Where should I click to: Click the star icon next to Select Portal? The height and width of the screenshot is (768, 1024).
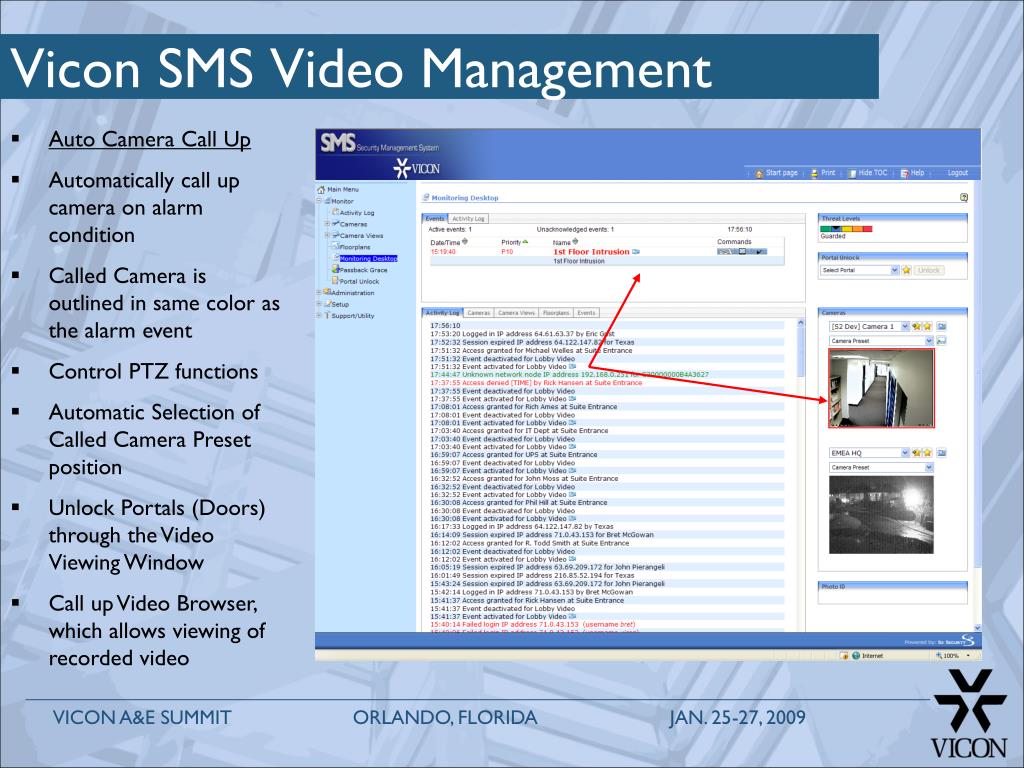906,270
